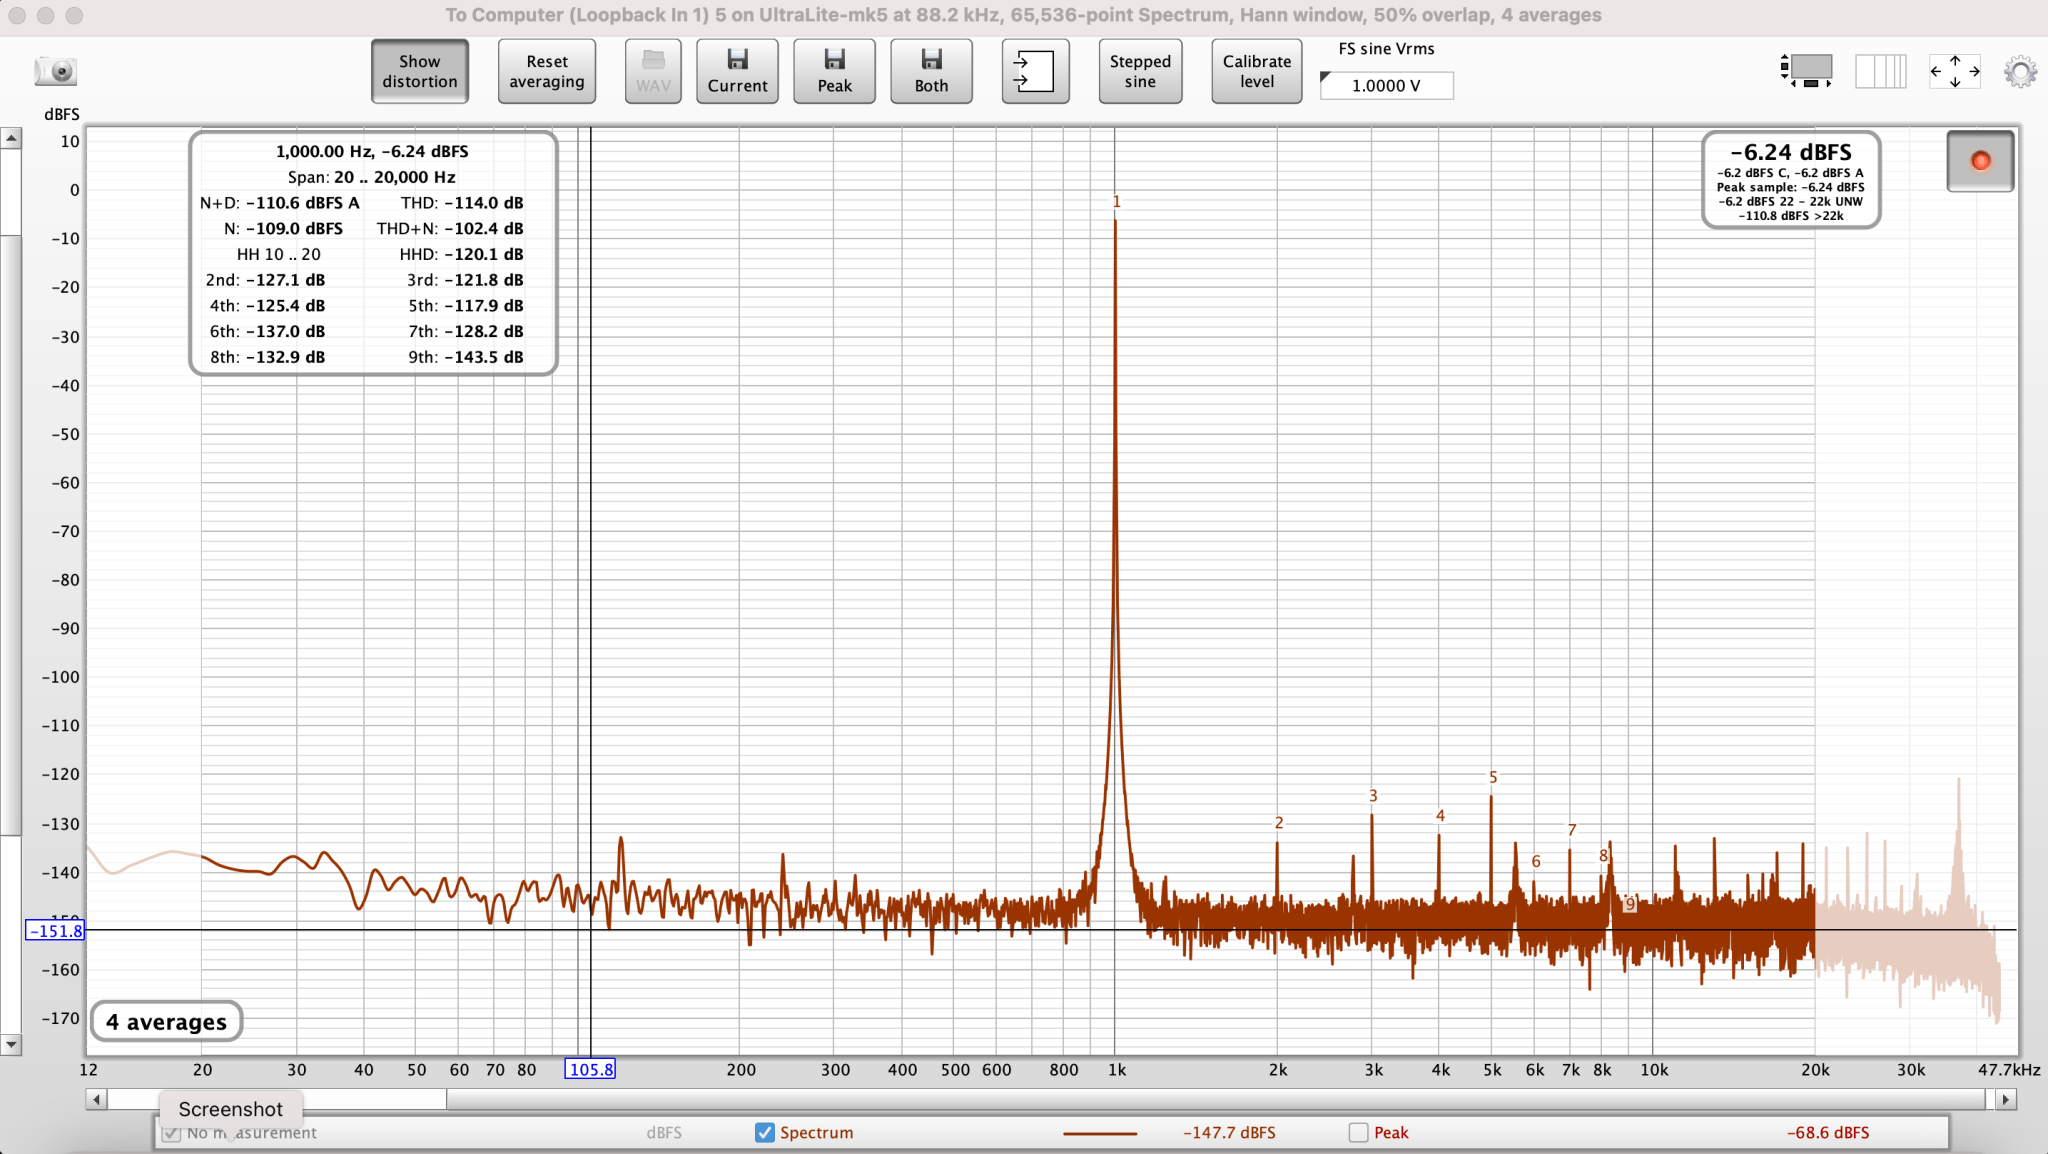Save the Current spectrum trace
Screen dimensions: 2048x1154
tap(737, 71)
